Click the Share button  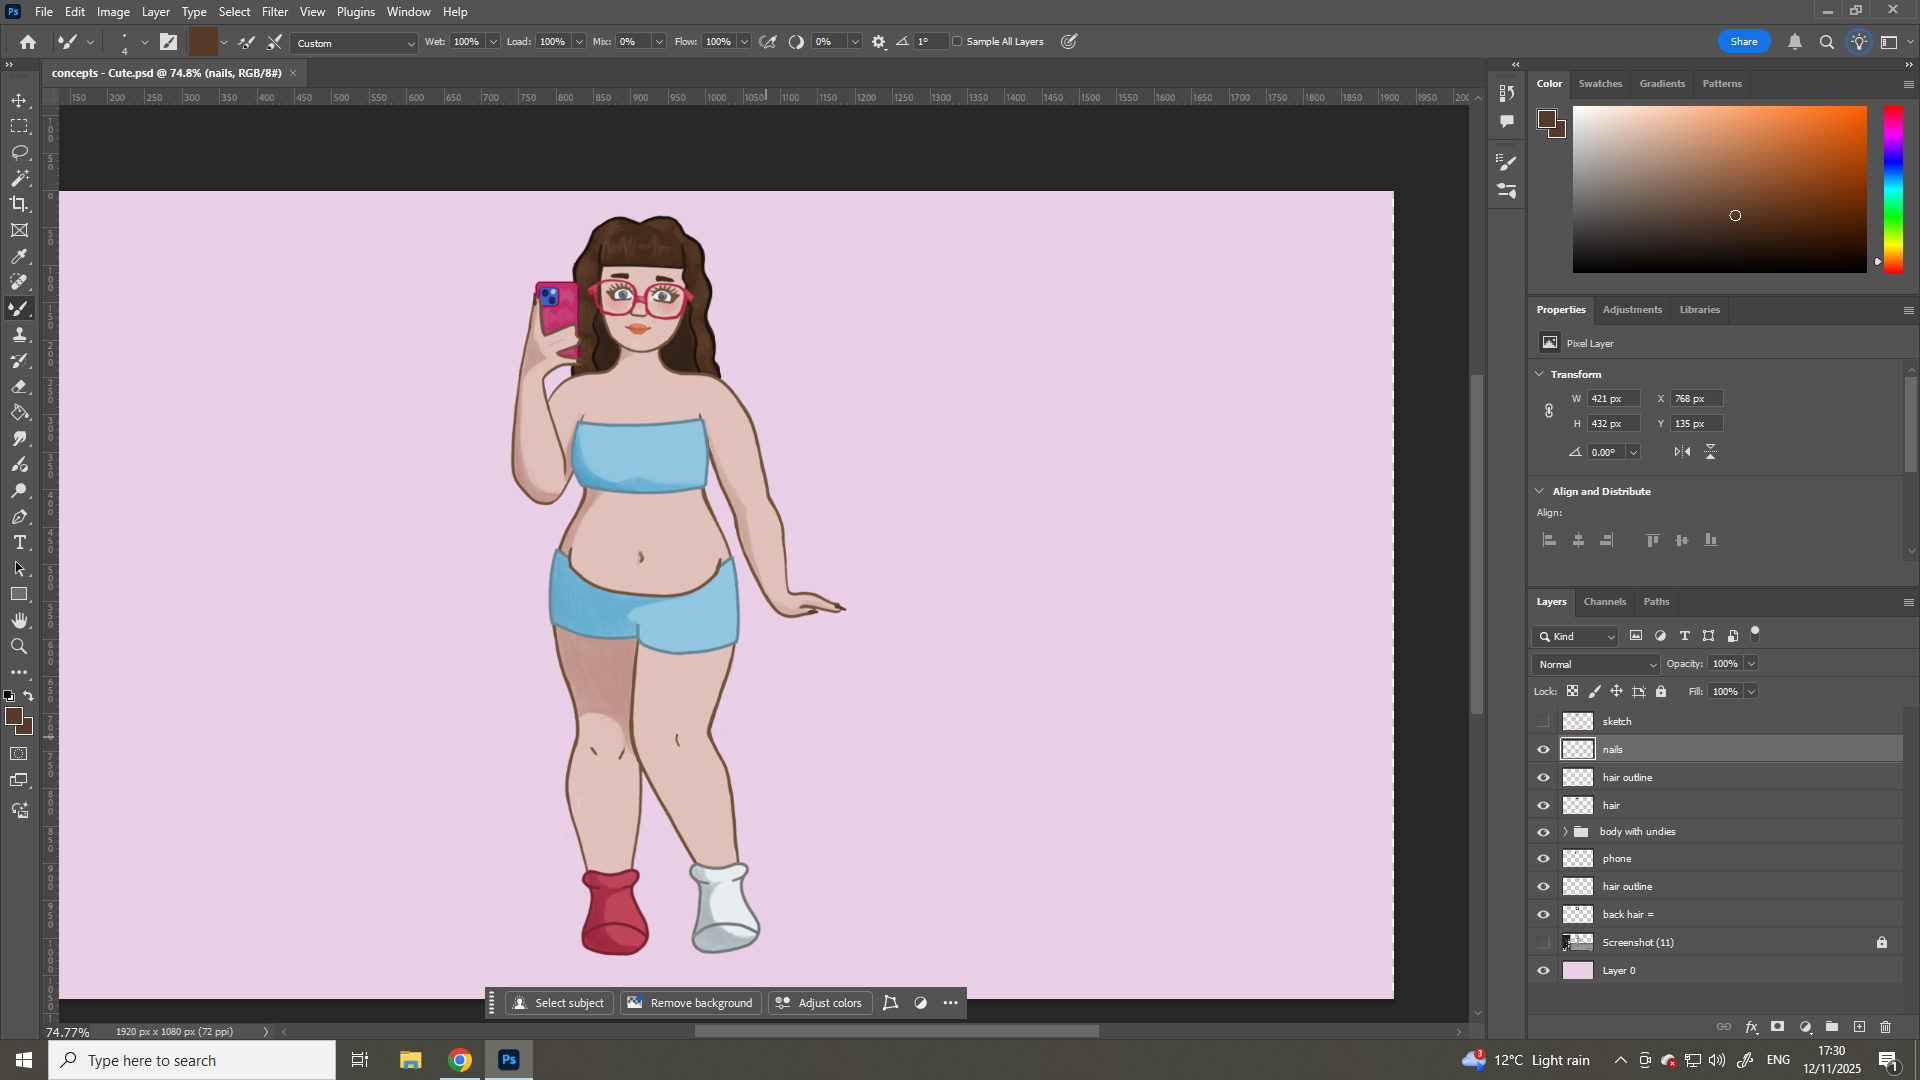(x=1744, y=42)
